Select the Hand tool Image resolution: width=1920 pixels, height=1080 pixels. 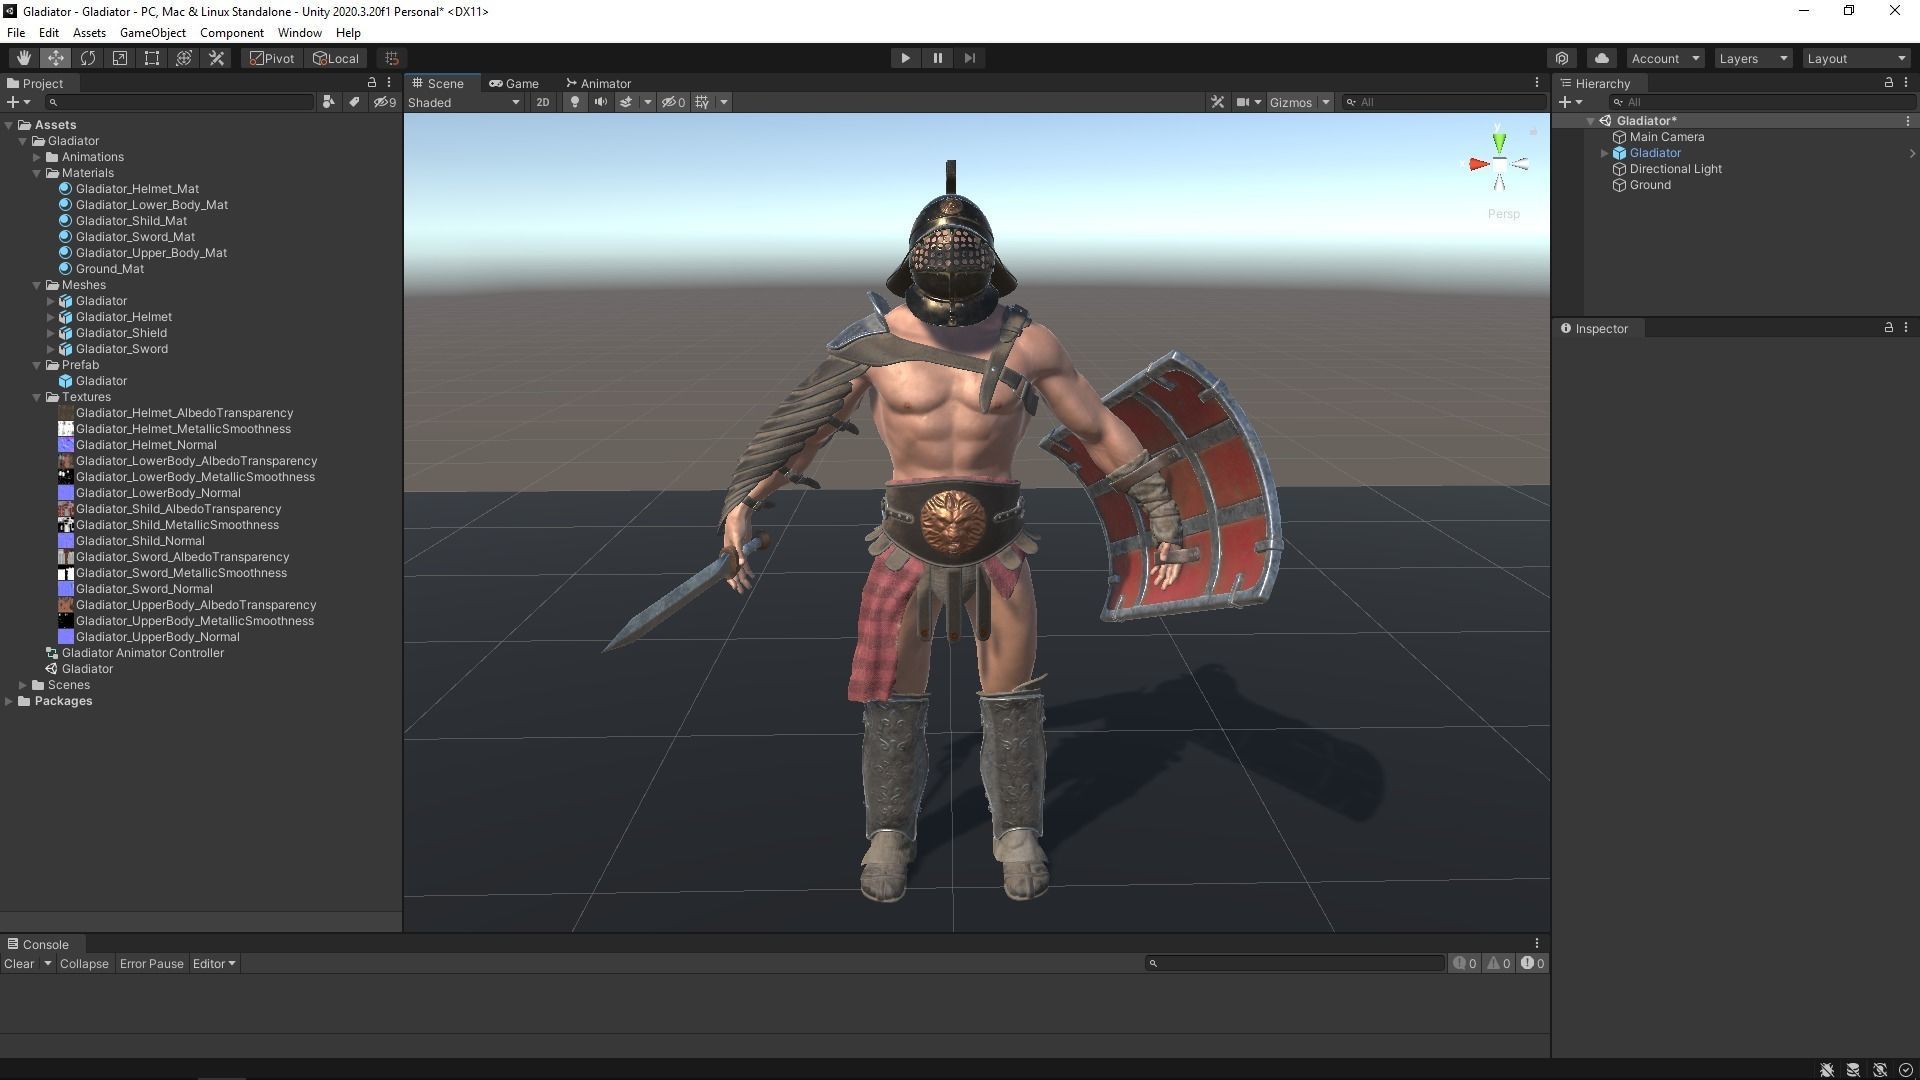(x=23, y=58)
